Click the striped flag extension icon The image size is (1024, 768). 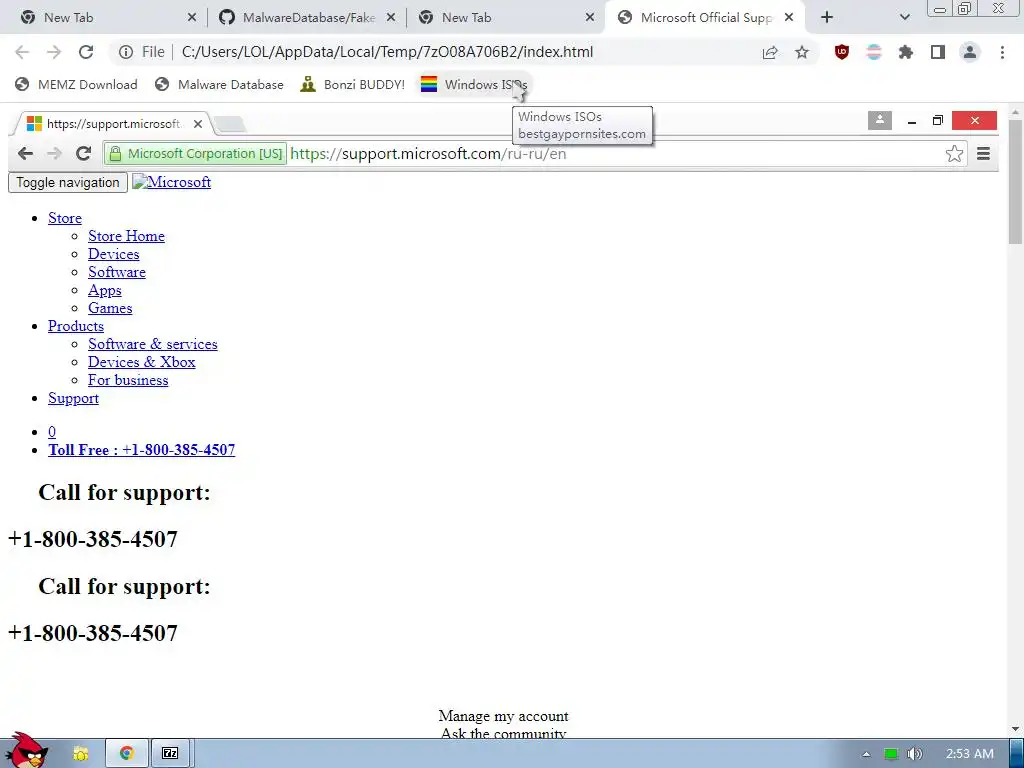pyautogui.click(x=874, y=52)
